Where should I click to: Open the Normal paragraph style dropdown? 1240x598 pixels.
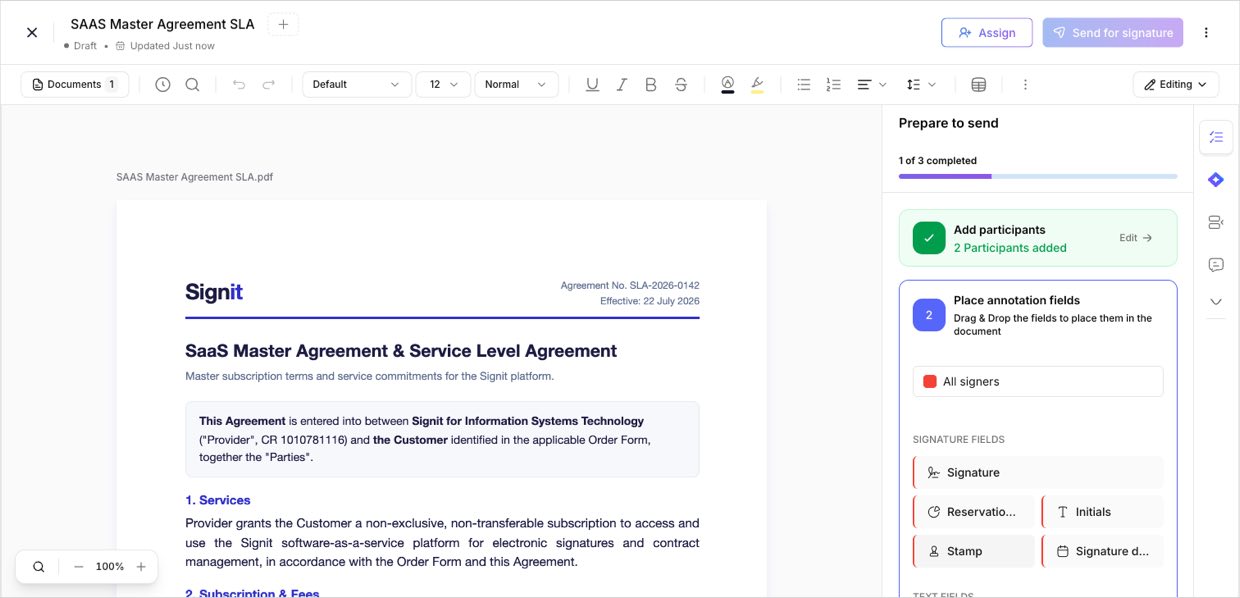pyautogui.click(x=516, y=84)
